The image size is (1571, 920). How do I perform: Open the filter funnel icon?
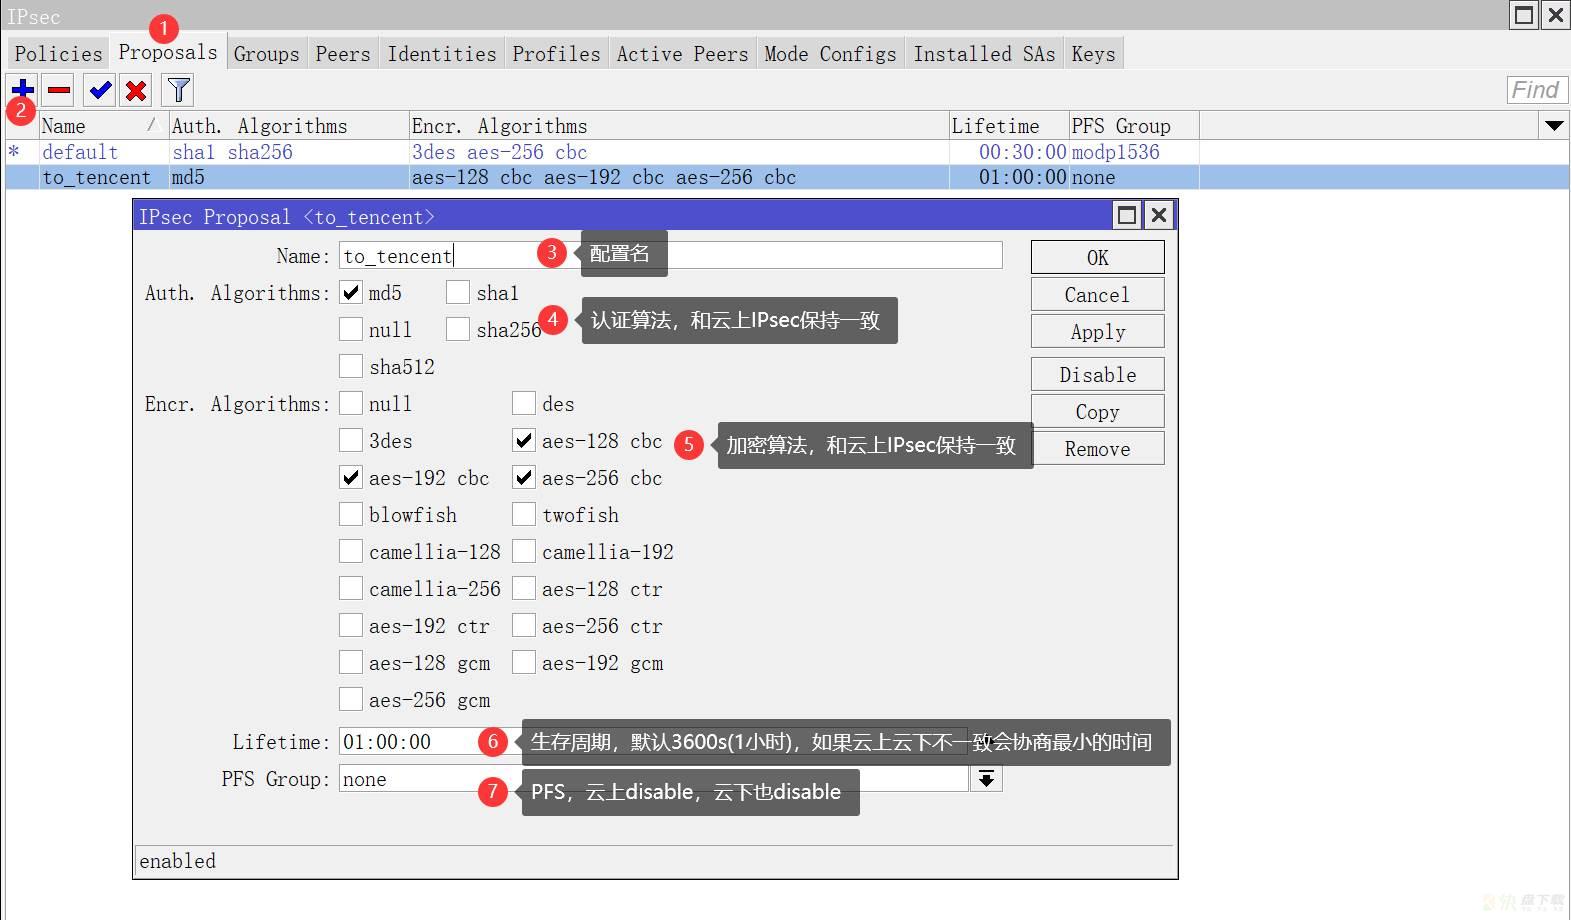tap(178, 90)
